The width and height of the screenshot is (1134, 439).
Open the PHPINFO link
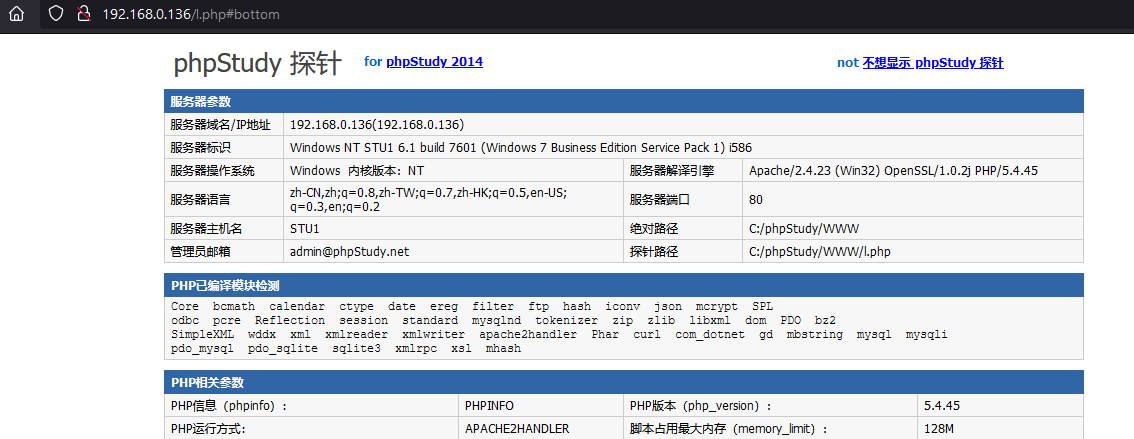coord(490,406)
